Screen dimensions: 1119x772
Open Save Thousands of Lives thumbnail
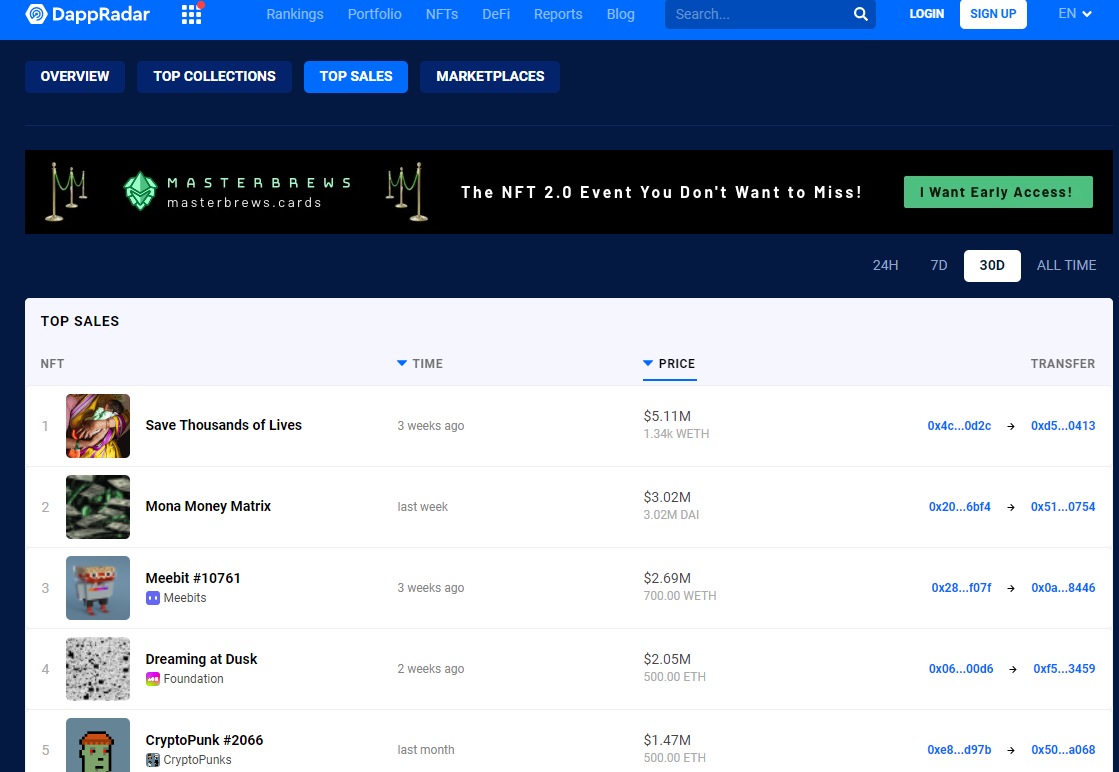click(98, 426)
